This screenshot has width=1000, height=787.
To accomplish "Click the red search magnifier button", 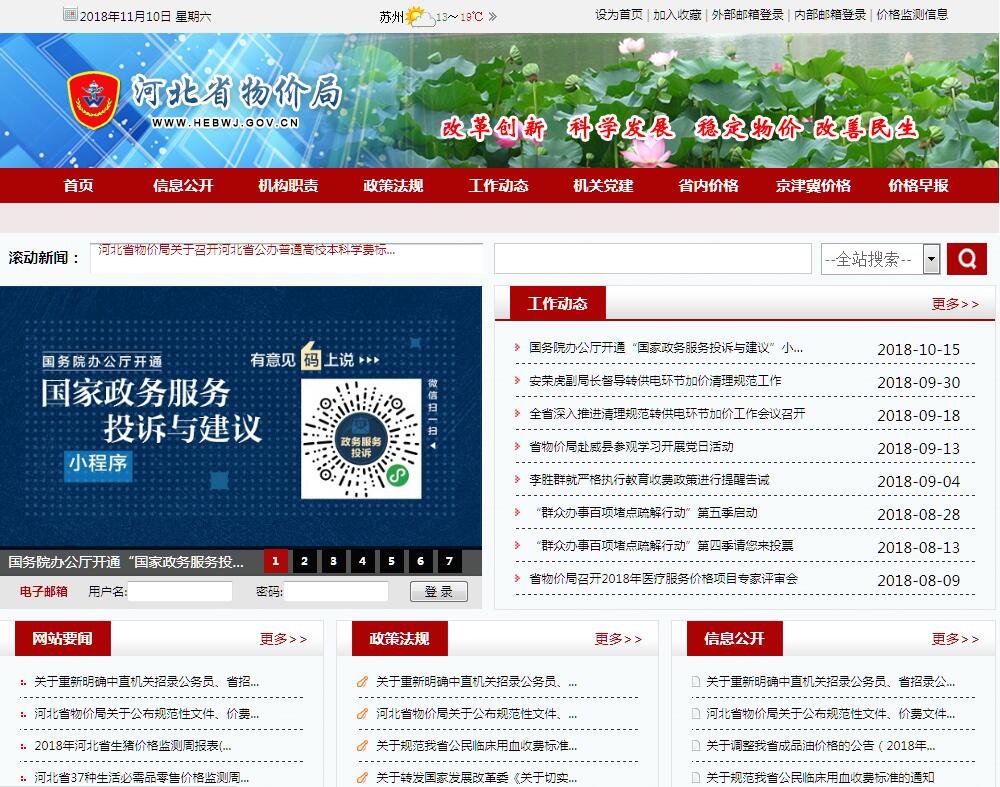I will 966,259.
